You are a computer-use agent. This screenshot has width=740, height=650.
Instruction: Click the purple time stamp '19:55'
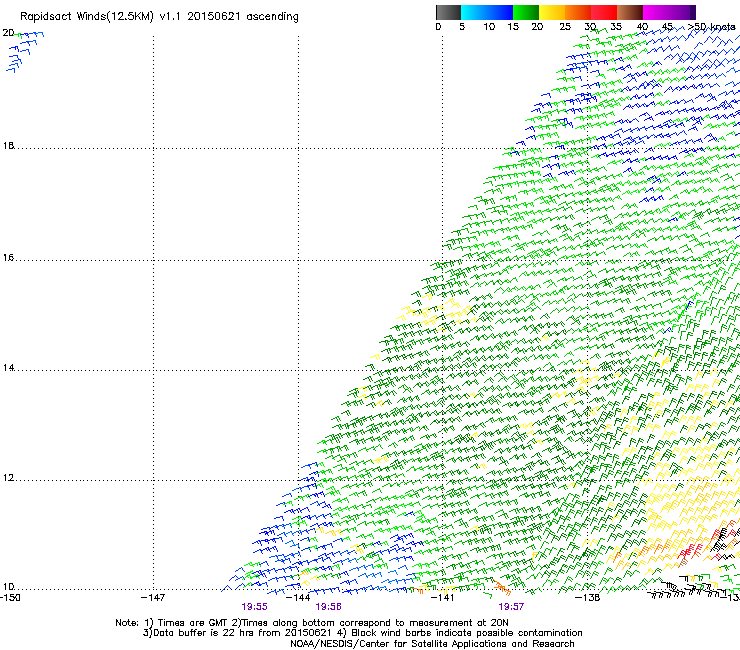(x=254, y=607)
